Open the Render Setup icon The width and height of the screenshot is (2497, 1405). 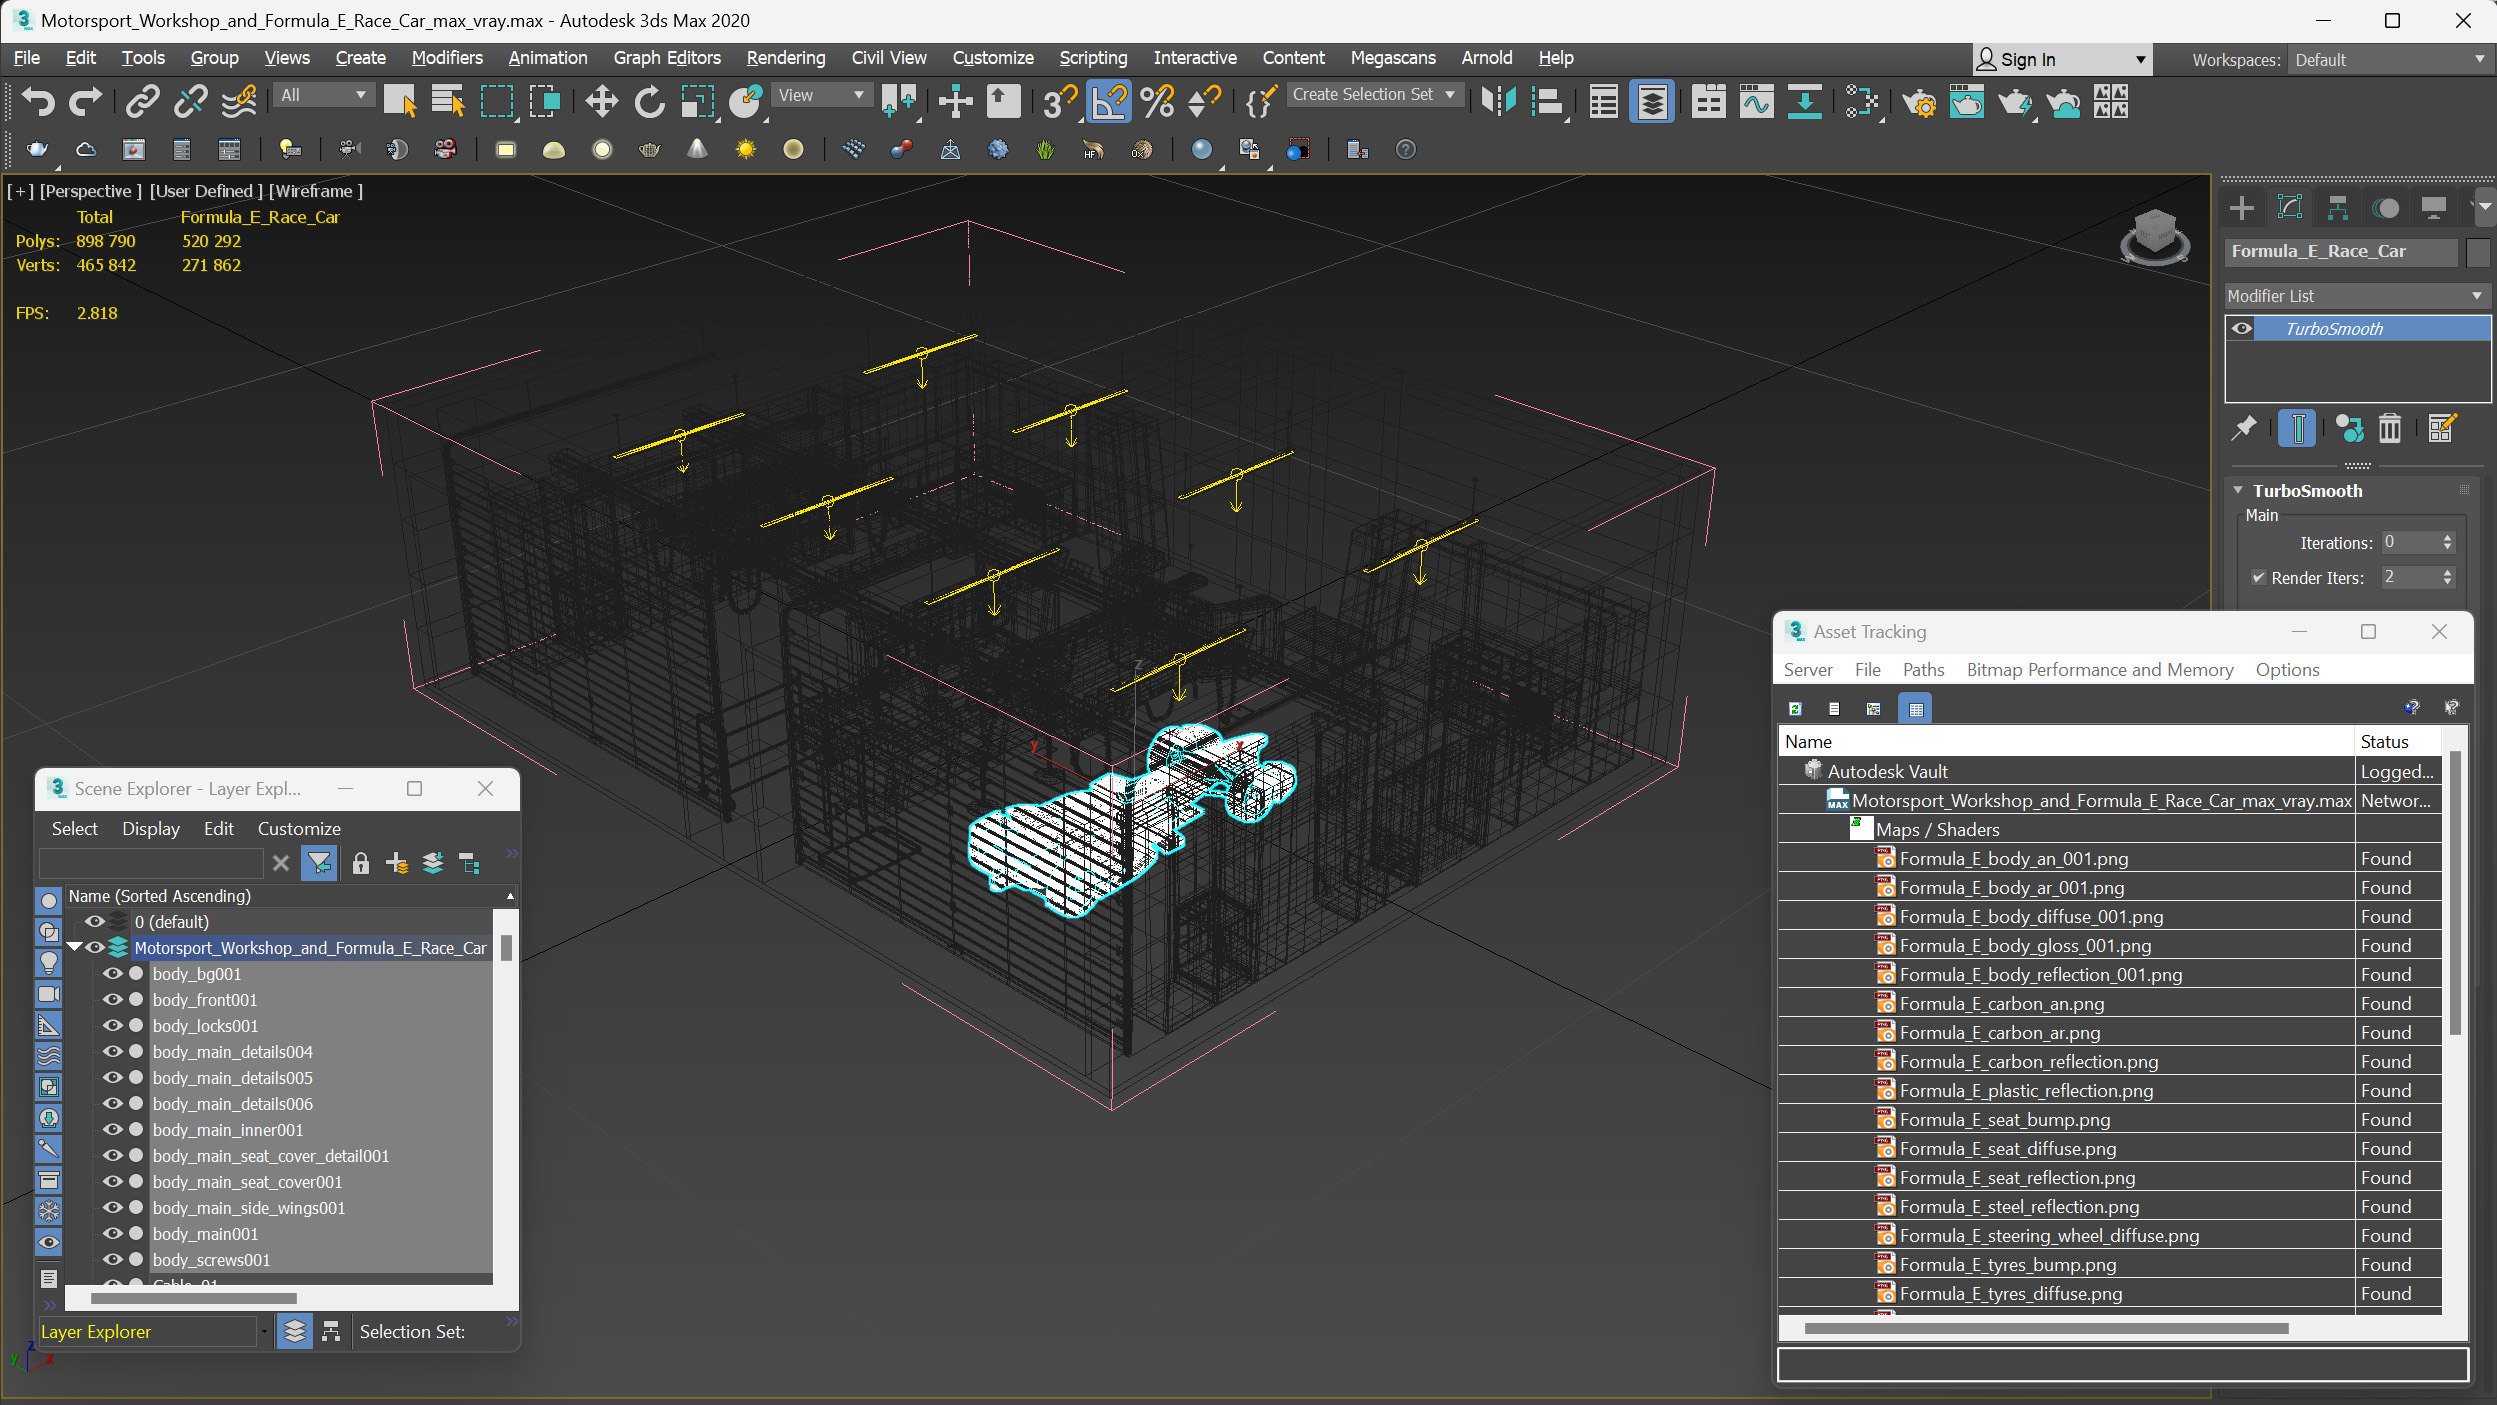1919,101
